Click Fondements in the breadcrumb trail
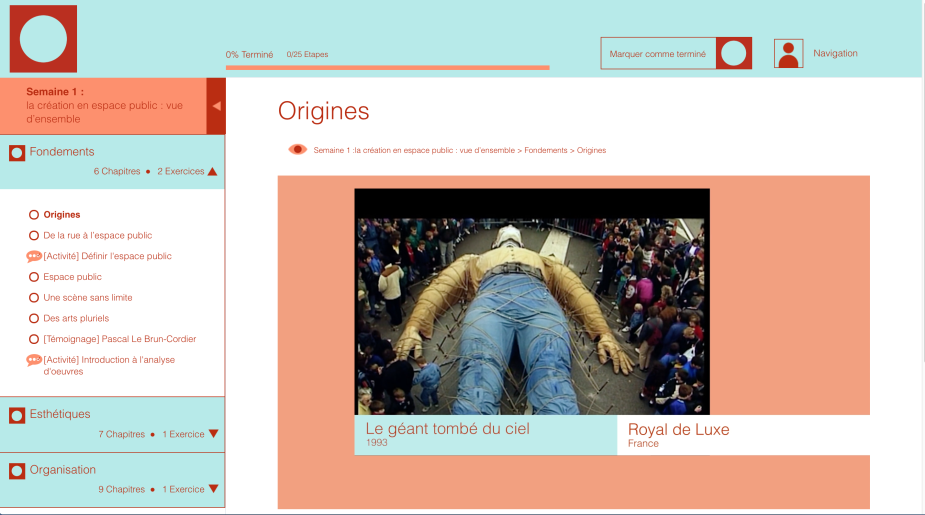Screen dimensions: 925x515 click(x=546, y=150)
